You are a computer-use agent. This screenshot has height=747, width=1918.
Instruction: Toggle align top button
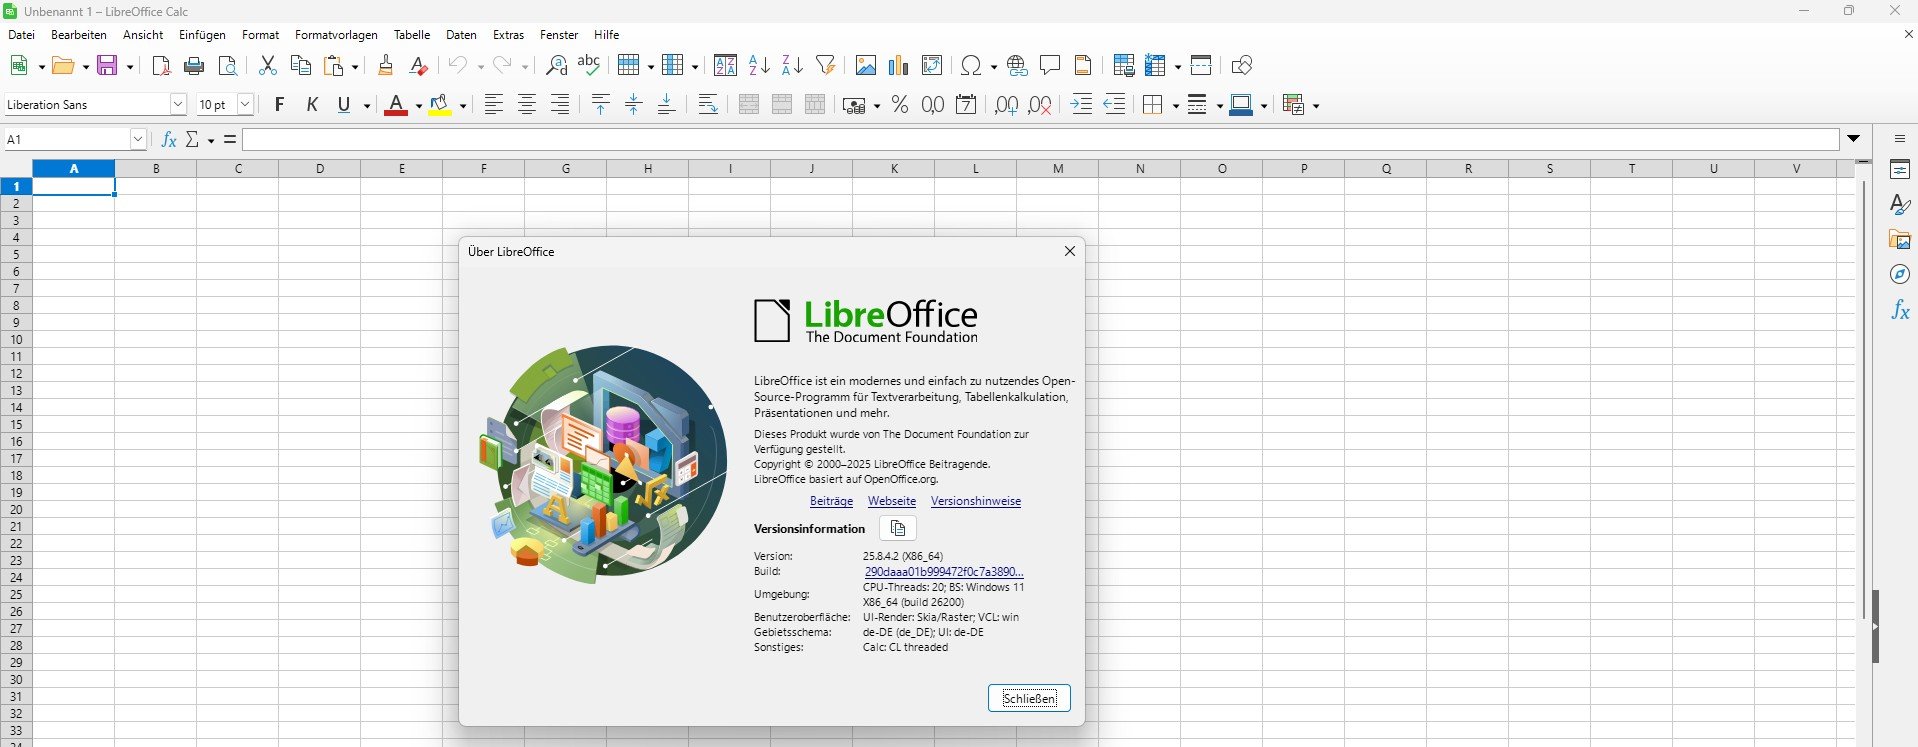tap(600, 105)
